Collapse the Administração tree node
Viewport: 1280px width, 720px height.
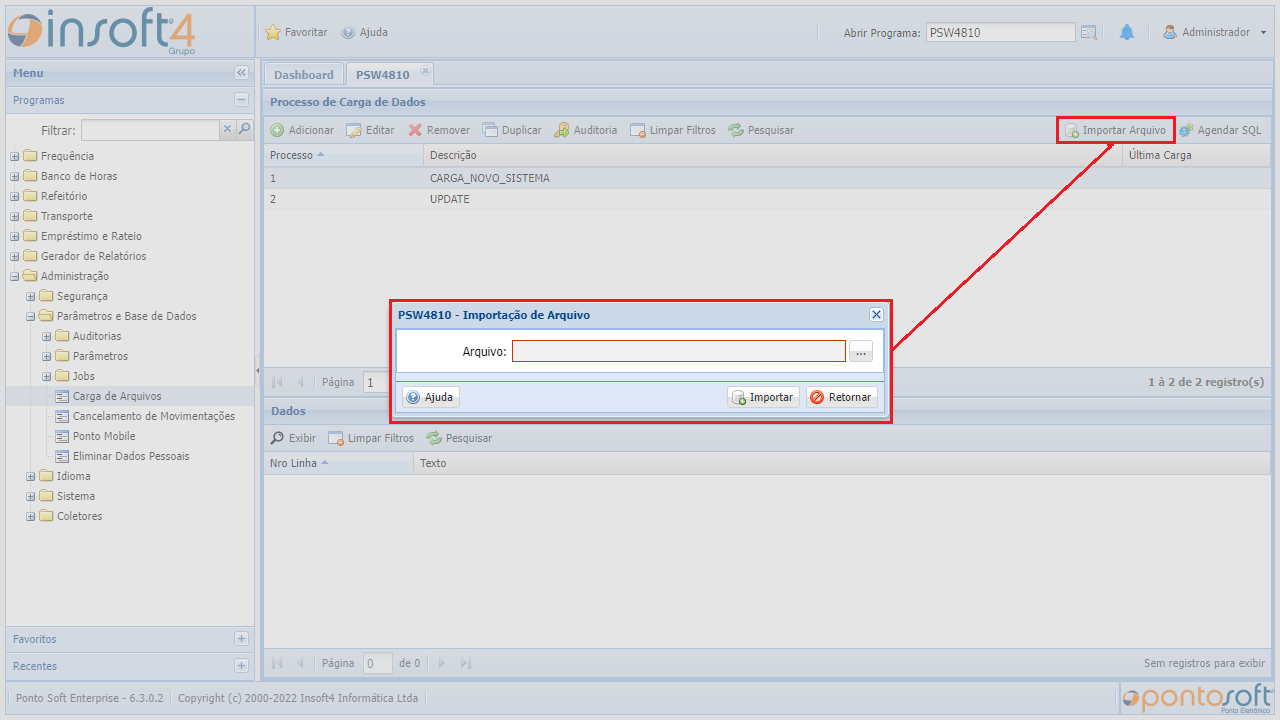click(15, 276)
